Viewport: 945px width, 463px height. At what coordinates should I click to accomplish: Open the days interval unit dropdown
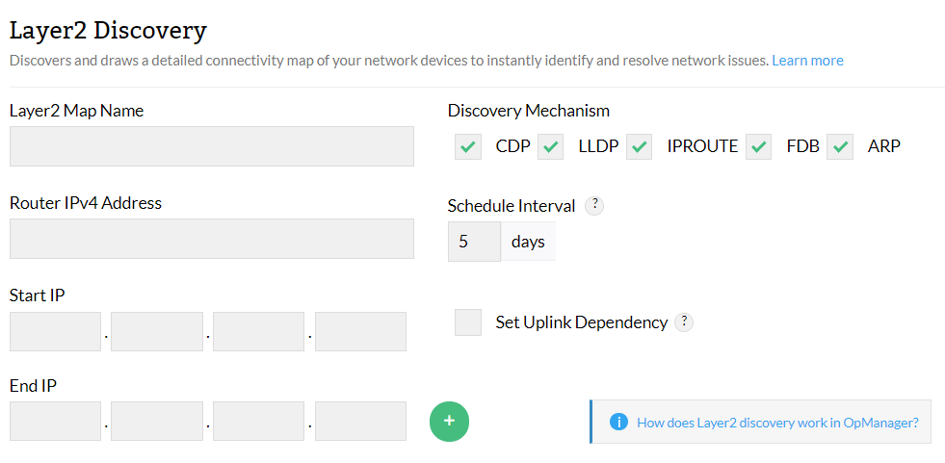[x=528, y=242]
